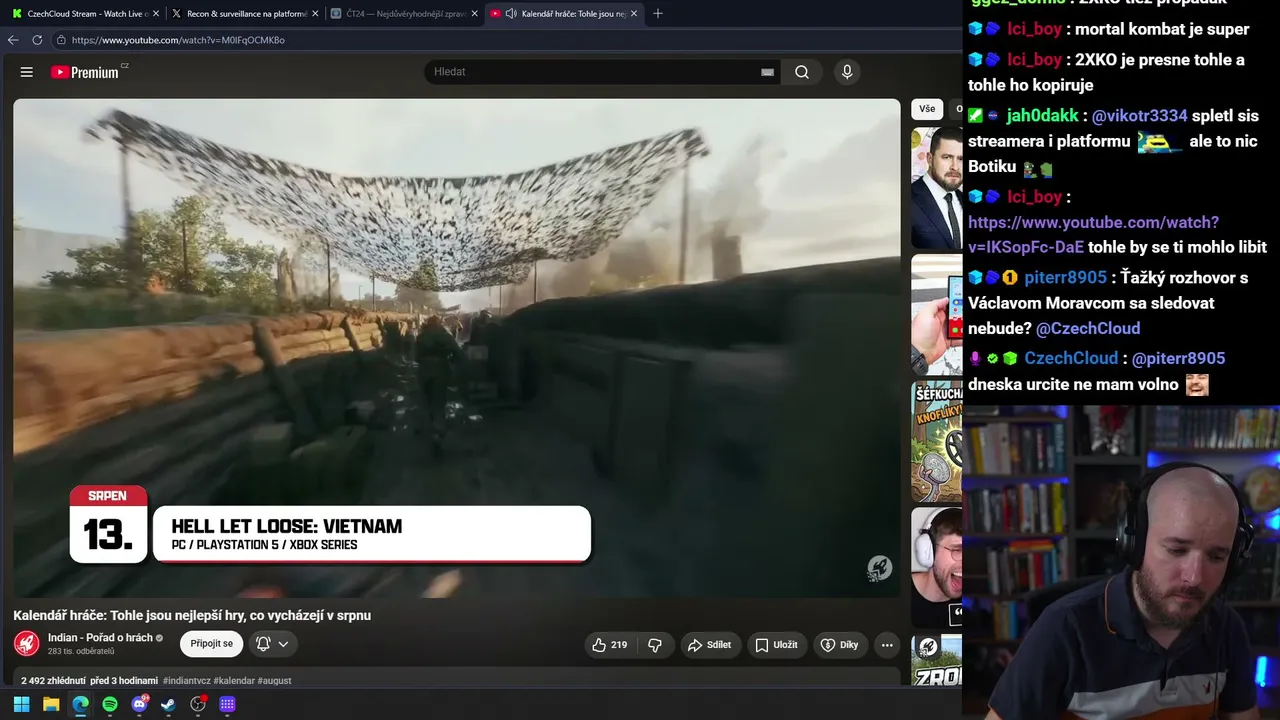Expand the notification bell dropdown
Viewport: 1280px width, 720px height.
[x=273, y=644]
